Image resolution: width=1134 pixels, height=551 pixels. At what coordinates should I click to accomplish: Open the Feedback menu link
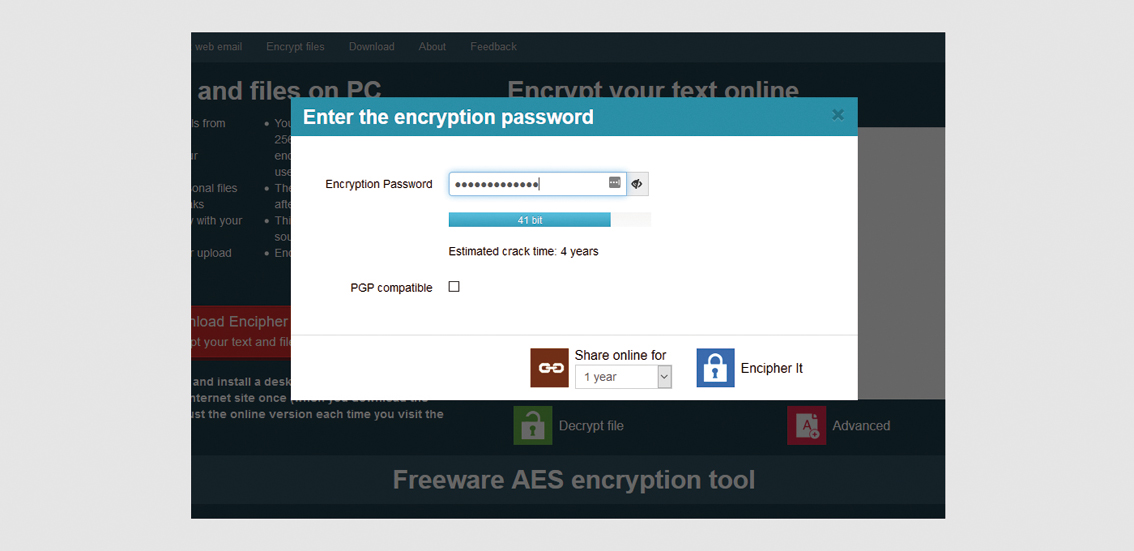click(493, 46)
